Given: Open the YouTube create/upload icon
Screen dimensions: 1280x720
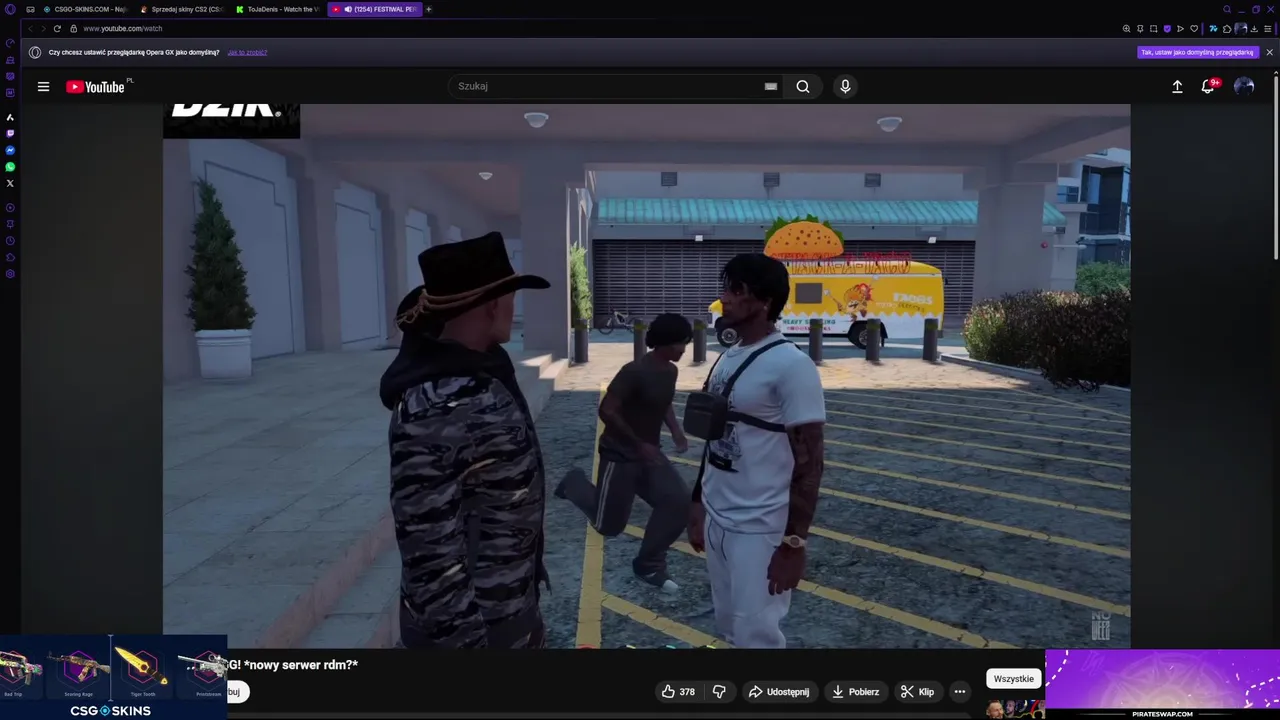Looking at the screenshot, I should coord(1177,87).
